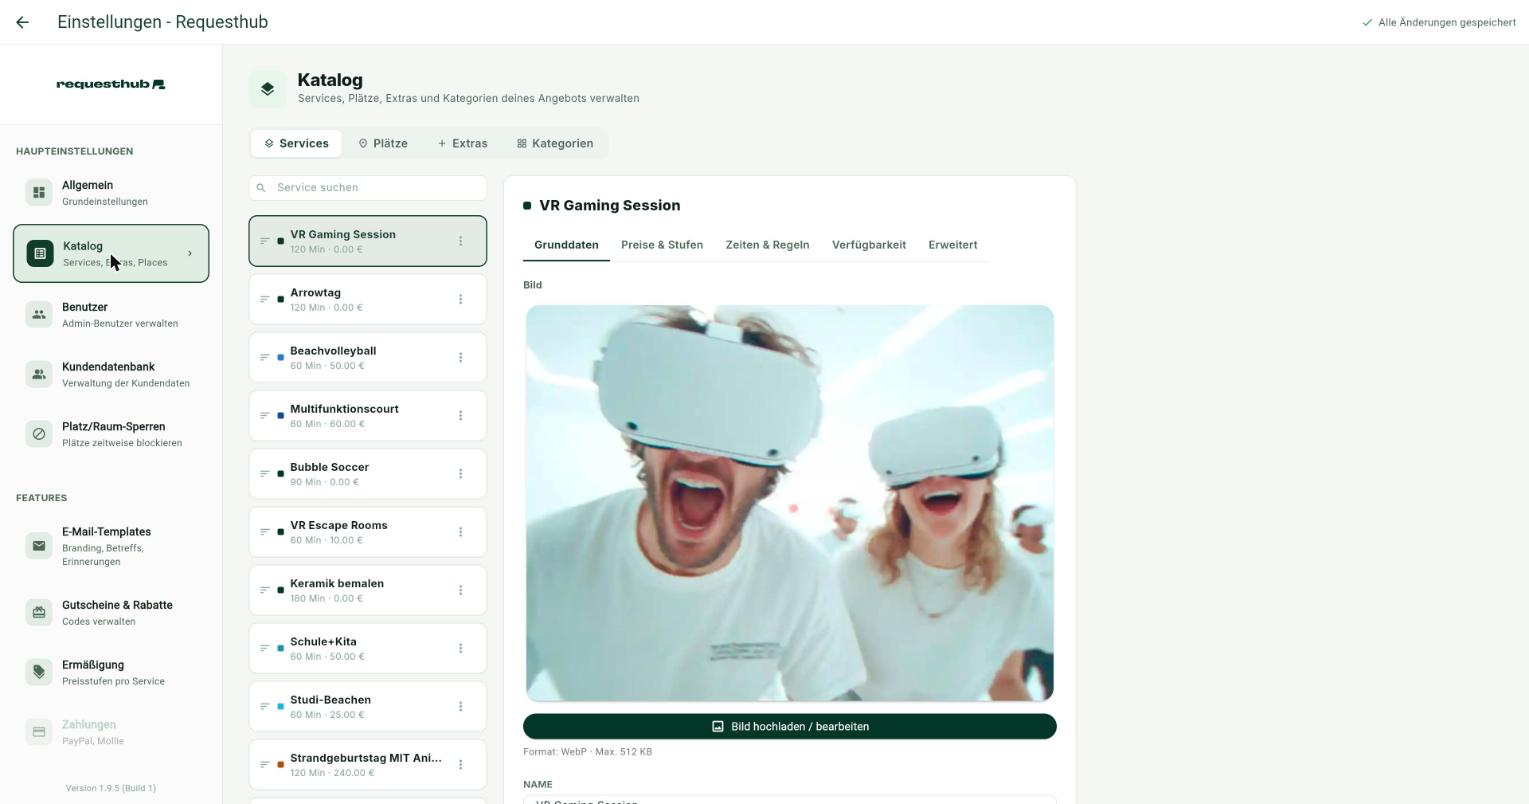
Task: Switch to Plätze tab
Action: [383, 143]
